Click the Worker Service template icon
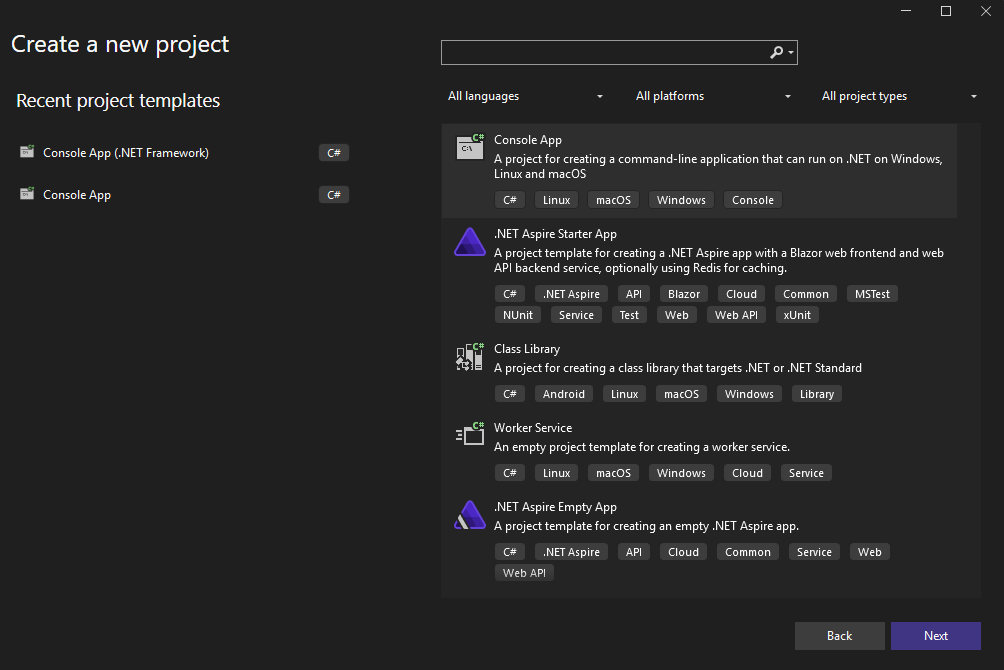The width and height of the screenshot is (1004, 670). click(x=469, y=434)
